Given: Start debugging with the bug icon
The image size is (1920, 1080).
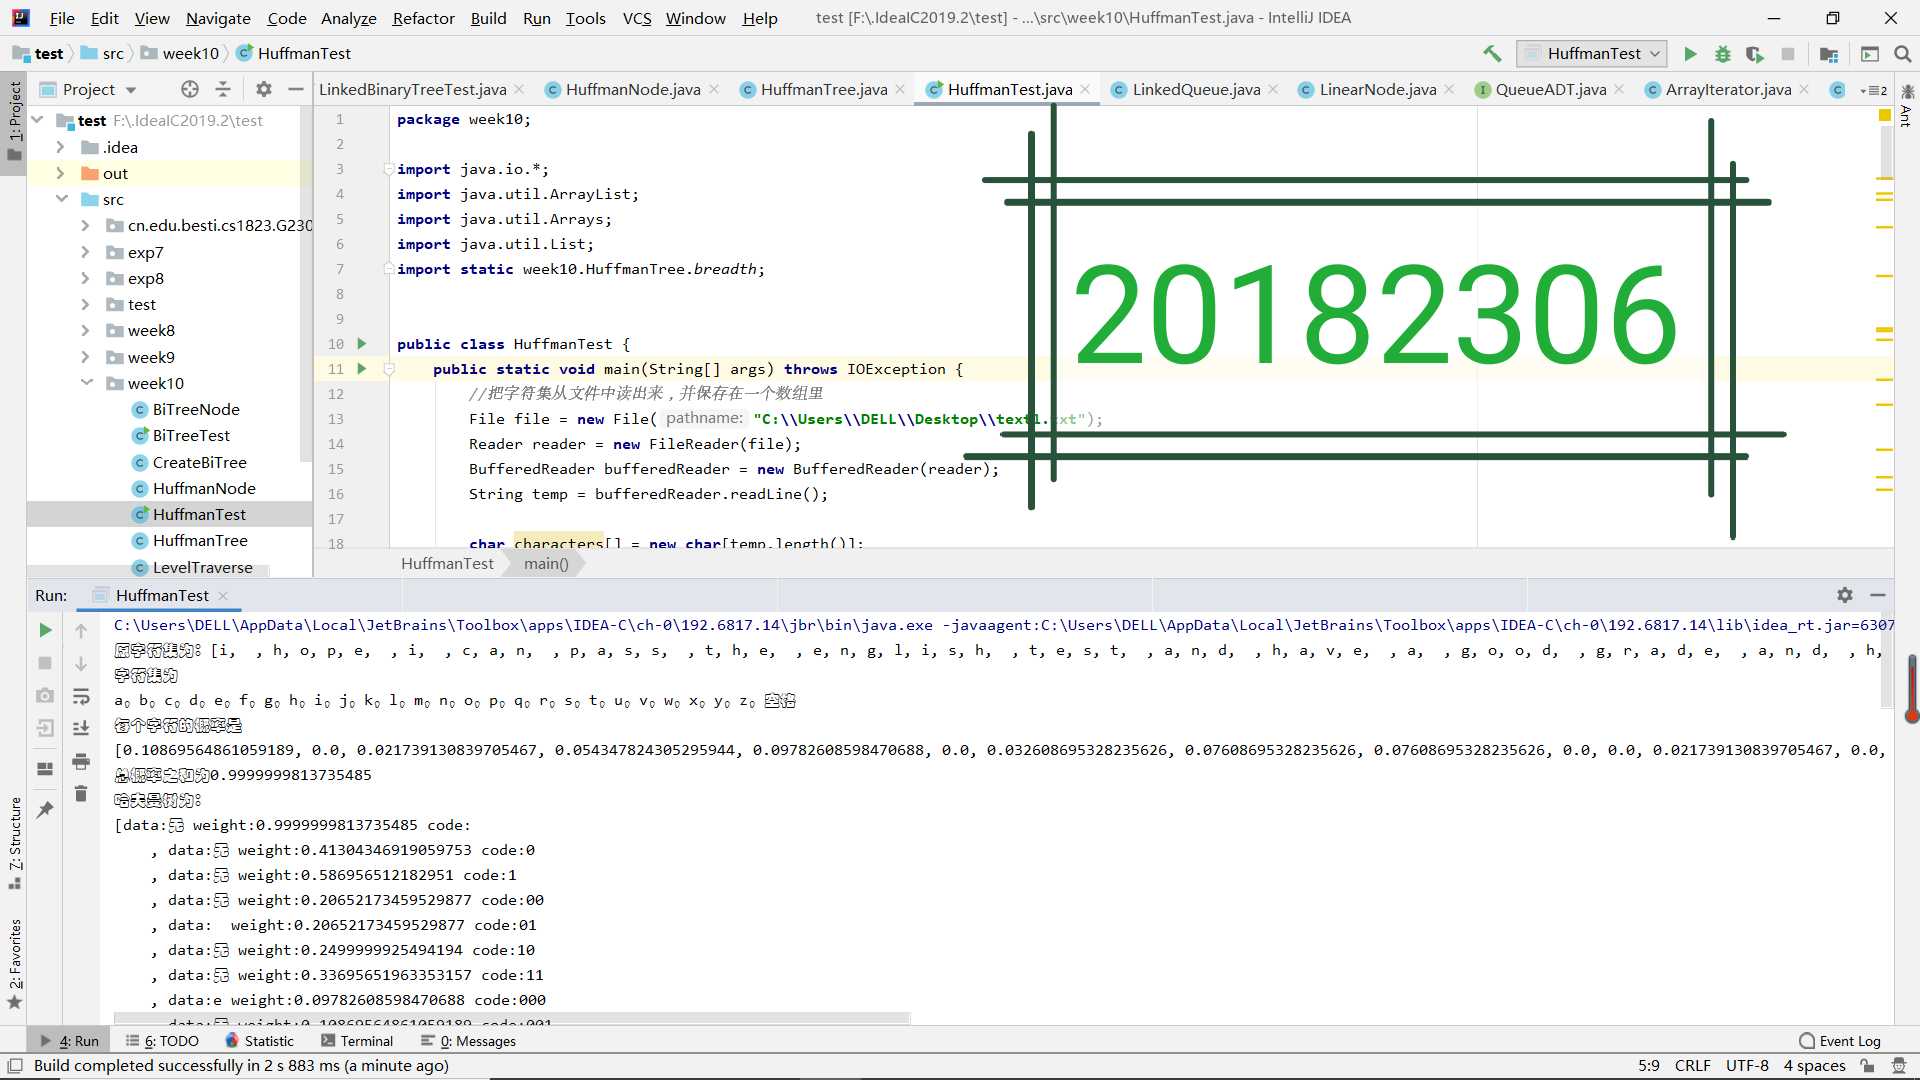Looking at the screenshot, I should (x=1722, y=54).
